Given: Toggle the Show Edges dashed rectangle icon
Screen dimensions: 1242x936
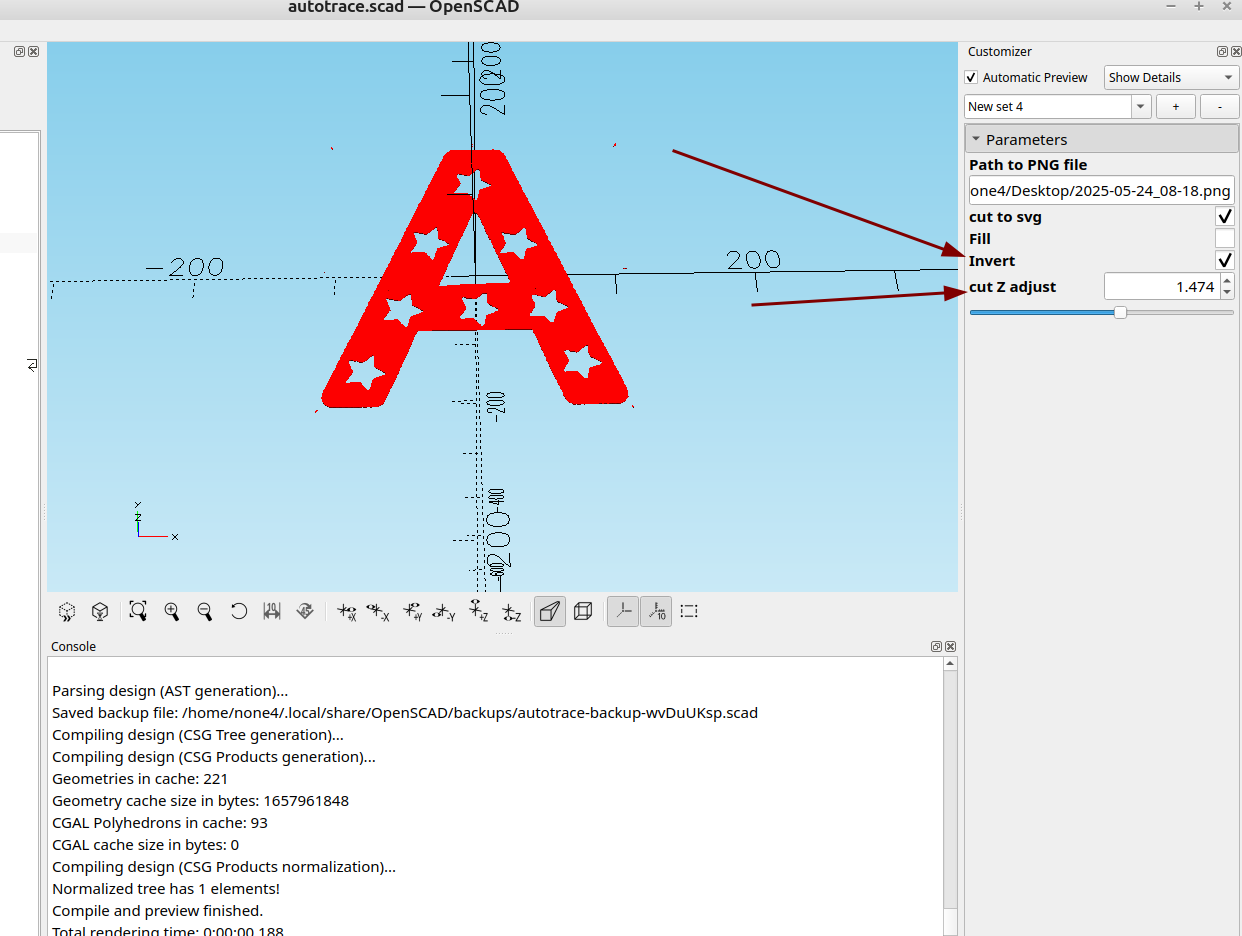Looking at the screenshot, I should (x=689, y=611).
